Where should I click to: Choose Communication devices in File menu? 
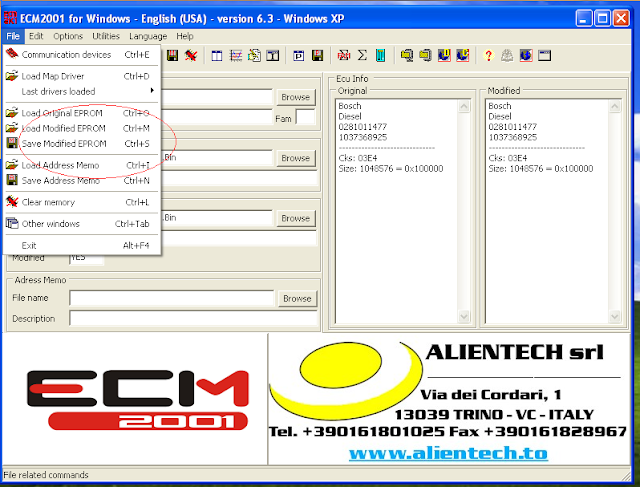click(x=82, y=54)
